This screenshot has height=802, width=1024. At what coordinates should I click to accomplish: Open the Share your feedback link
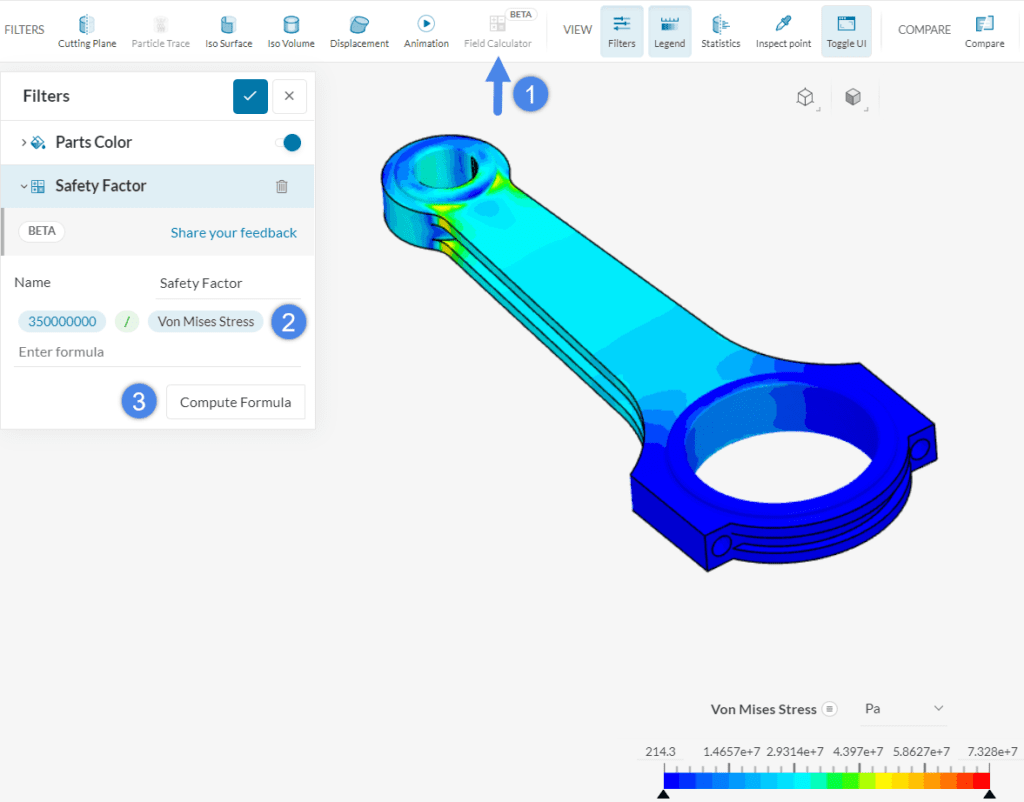click(x=233, y=233)
